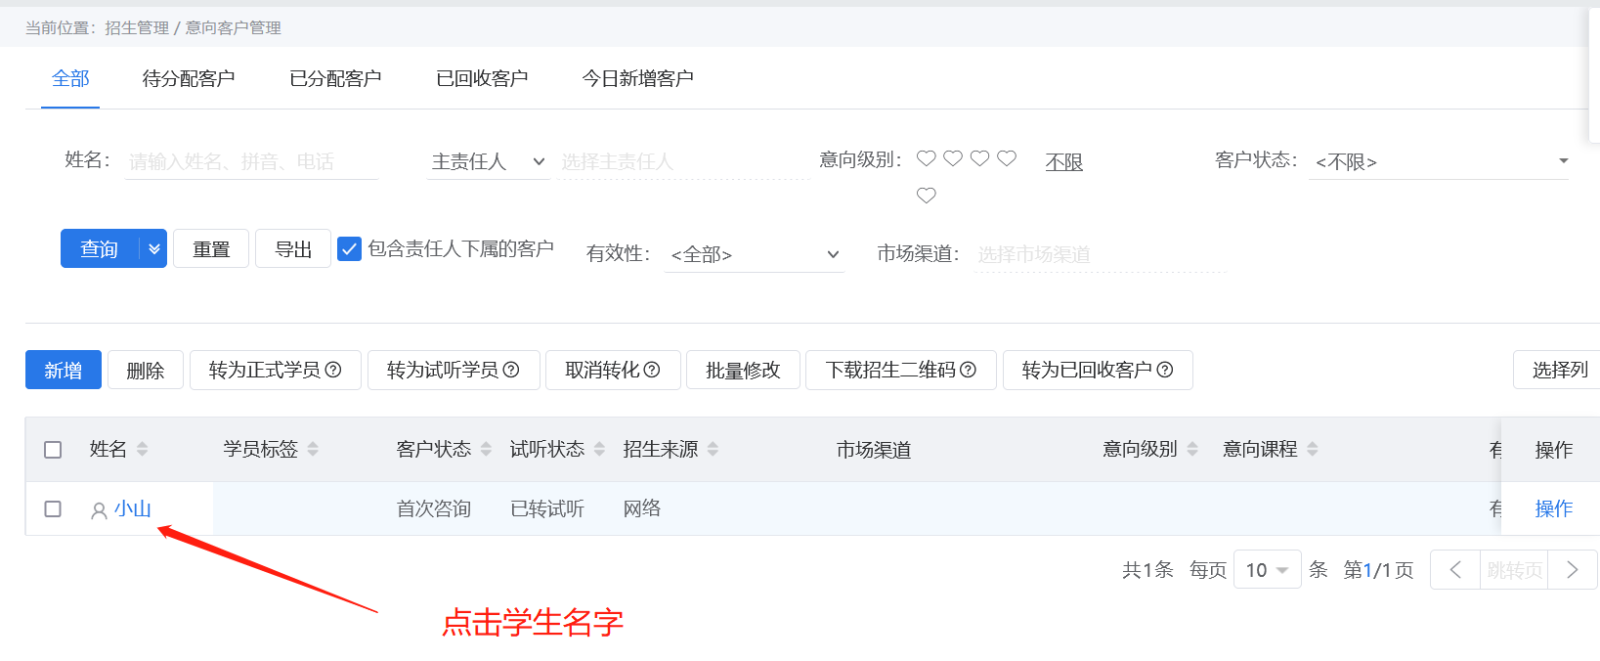Click the 选择列 button
Viewport: 1600px width, 661px height.
pyautogui.click(x=1558, y=370)
